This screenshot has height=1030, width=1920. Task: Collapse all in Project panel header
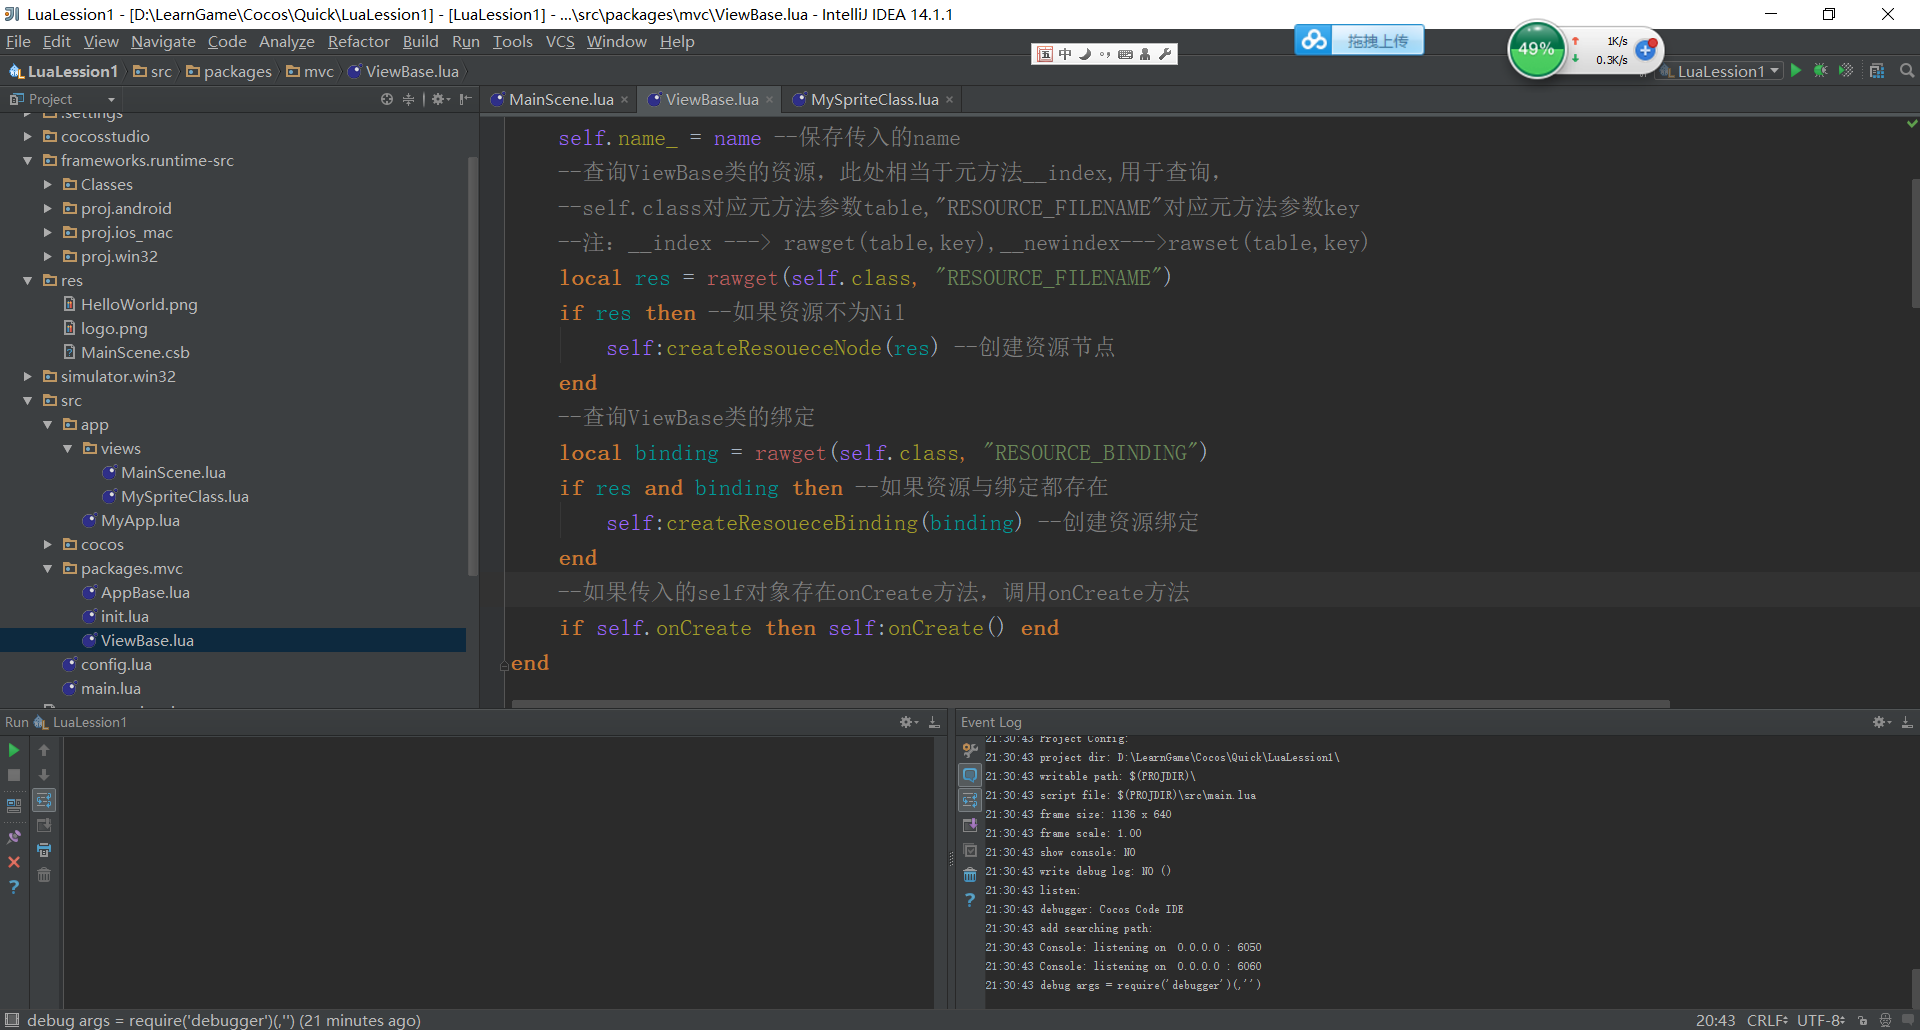coord(408,99)
